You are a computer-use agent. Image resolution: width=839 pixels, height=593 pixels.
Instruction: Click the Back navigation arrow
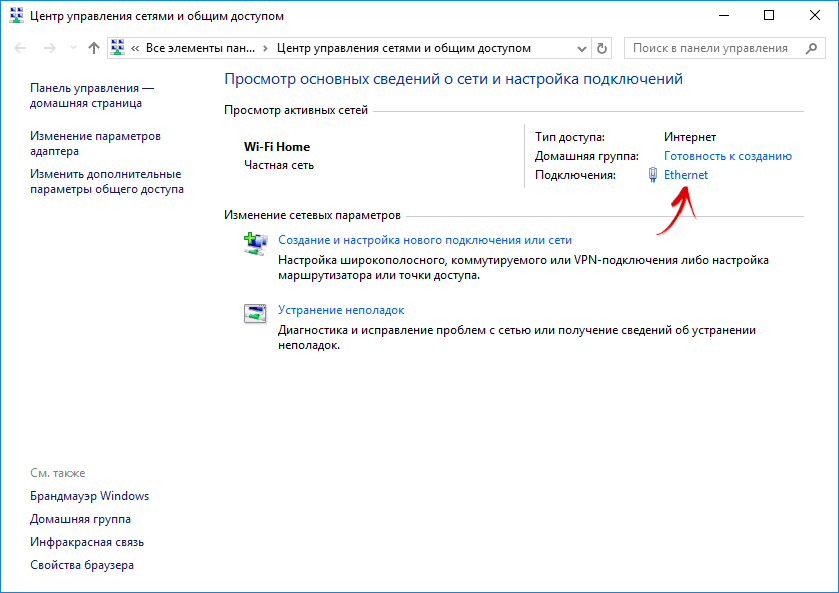(x=19, y=48)
